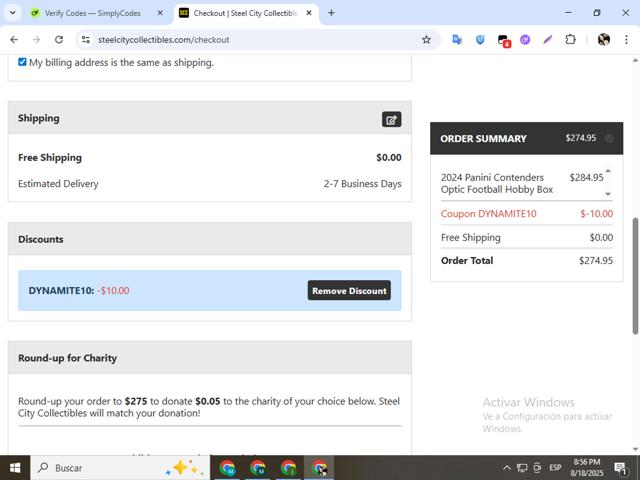The height and width of the screenshot is (480, 640).
Task: Open the Bitwarden shield extension
Action: (480, 40)
